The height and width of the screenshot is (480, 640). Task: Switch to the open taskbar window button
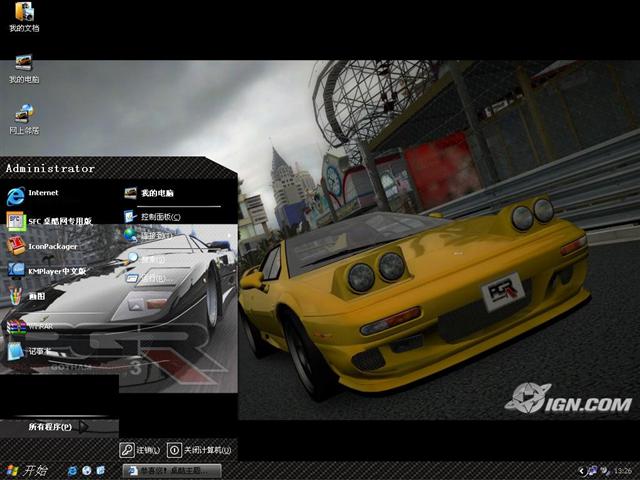[x=170, y=470]
